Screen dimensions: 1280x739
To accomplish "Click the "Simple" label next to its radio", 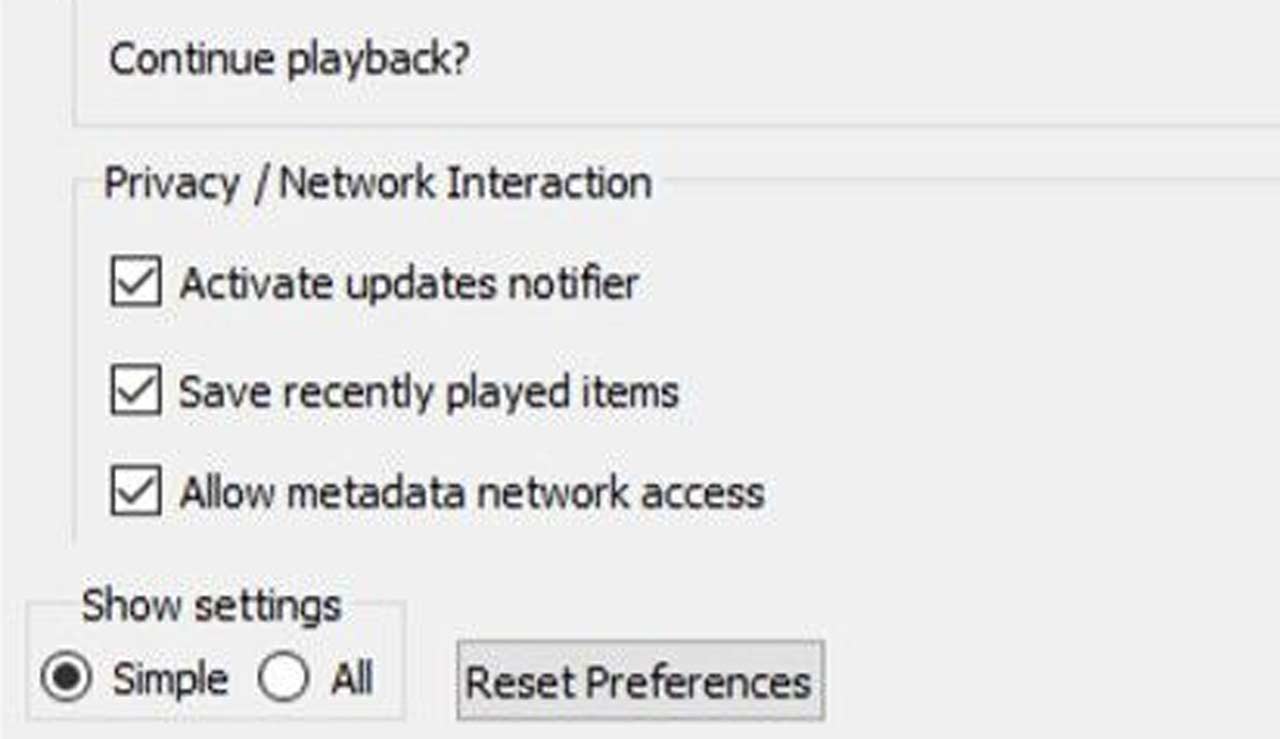I will tap(170, 680).
